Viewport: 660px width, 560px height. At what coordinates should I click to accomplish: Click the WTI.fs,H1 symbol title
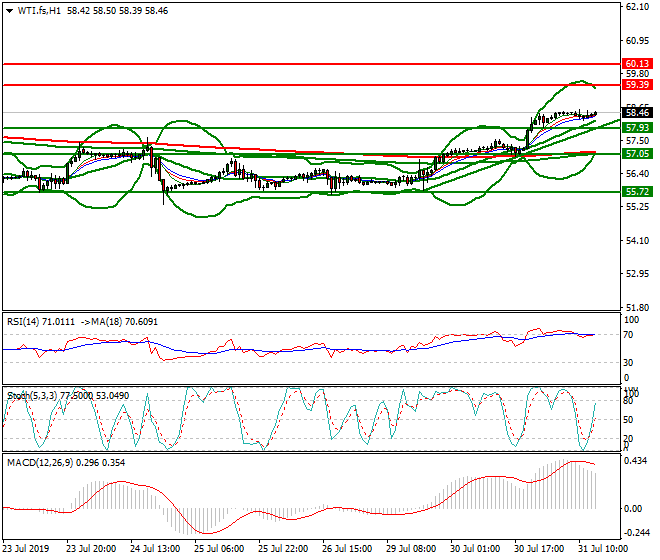click(41, 10)
